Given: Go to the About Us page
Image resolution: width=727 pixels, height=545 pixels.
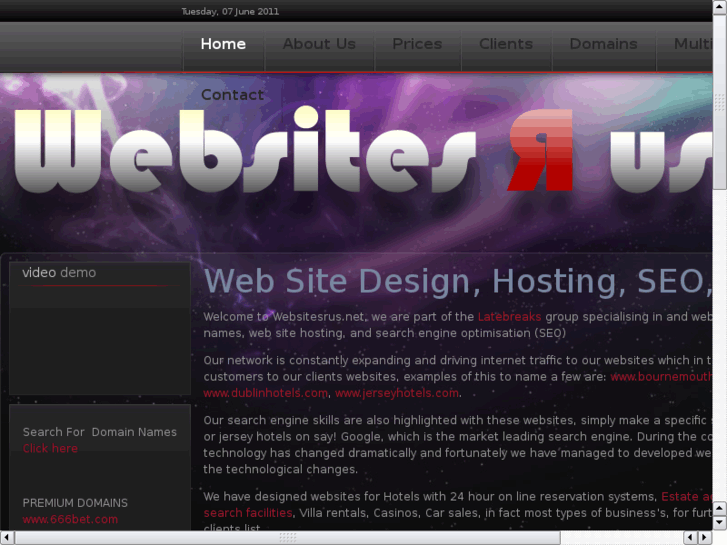Looking at the screenshot, I should [x=319, y=44].
